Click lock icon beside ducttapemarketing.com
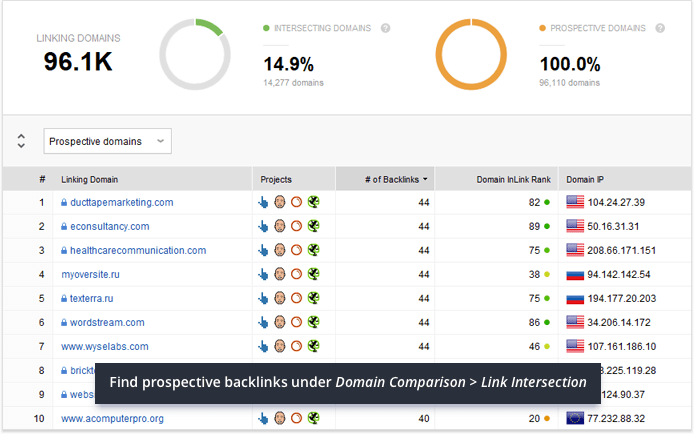 [64, 202]
